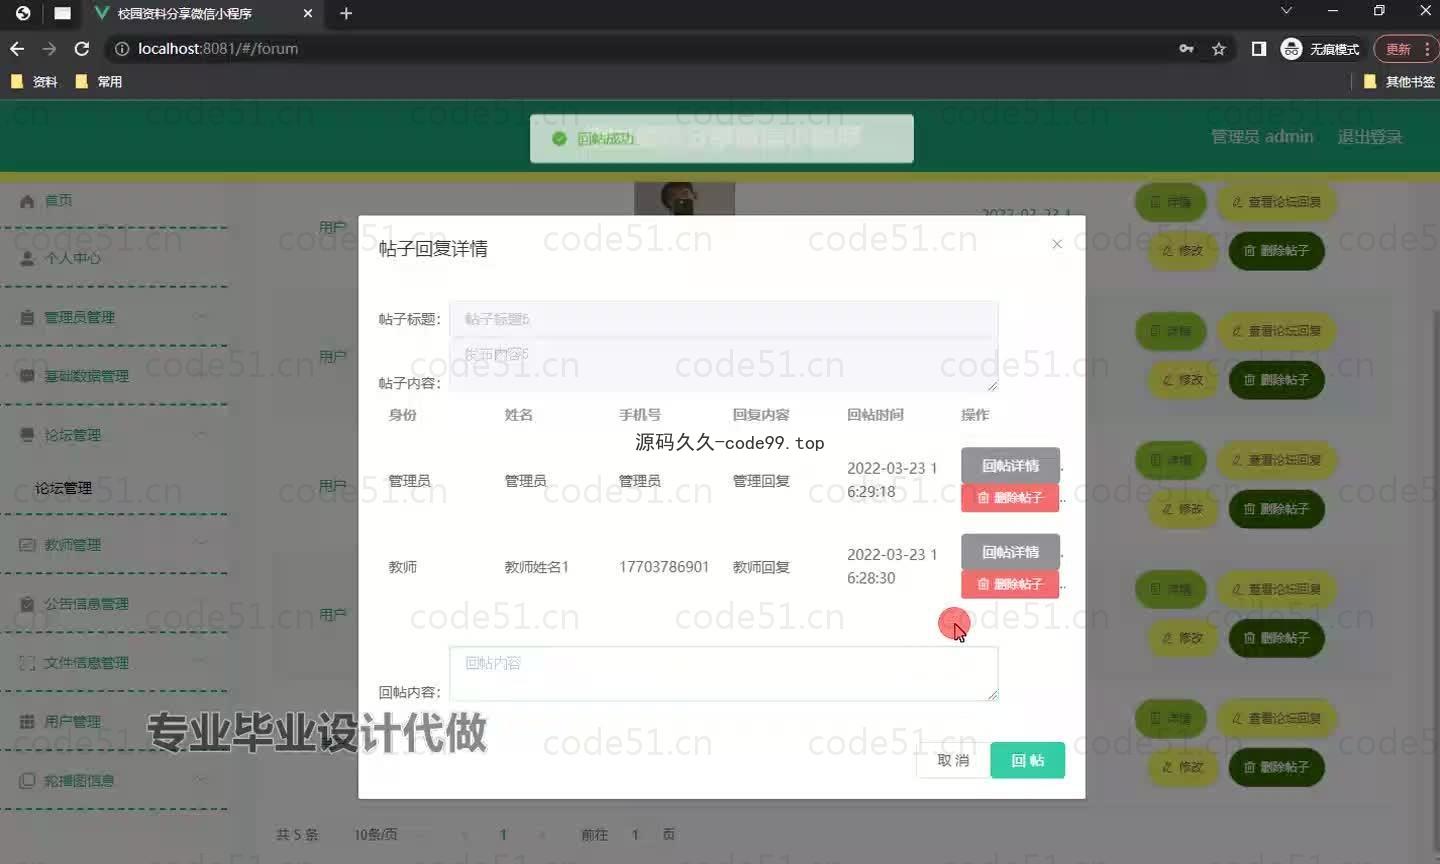Close the 帖子回复详情 dialog with X

(x=1057, y=244)
